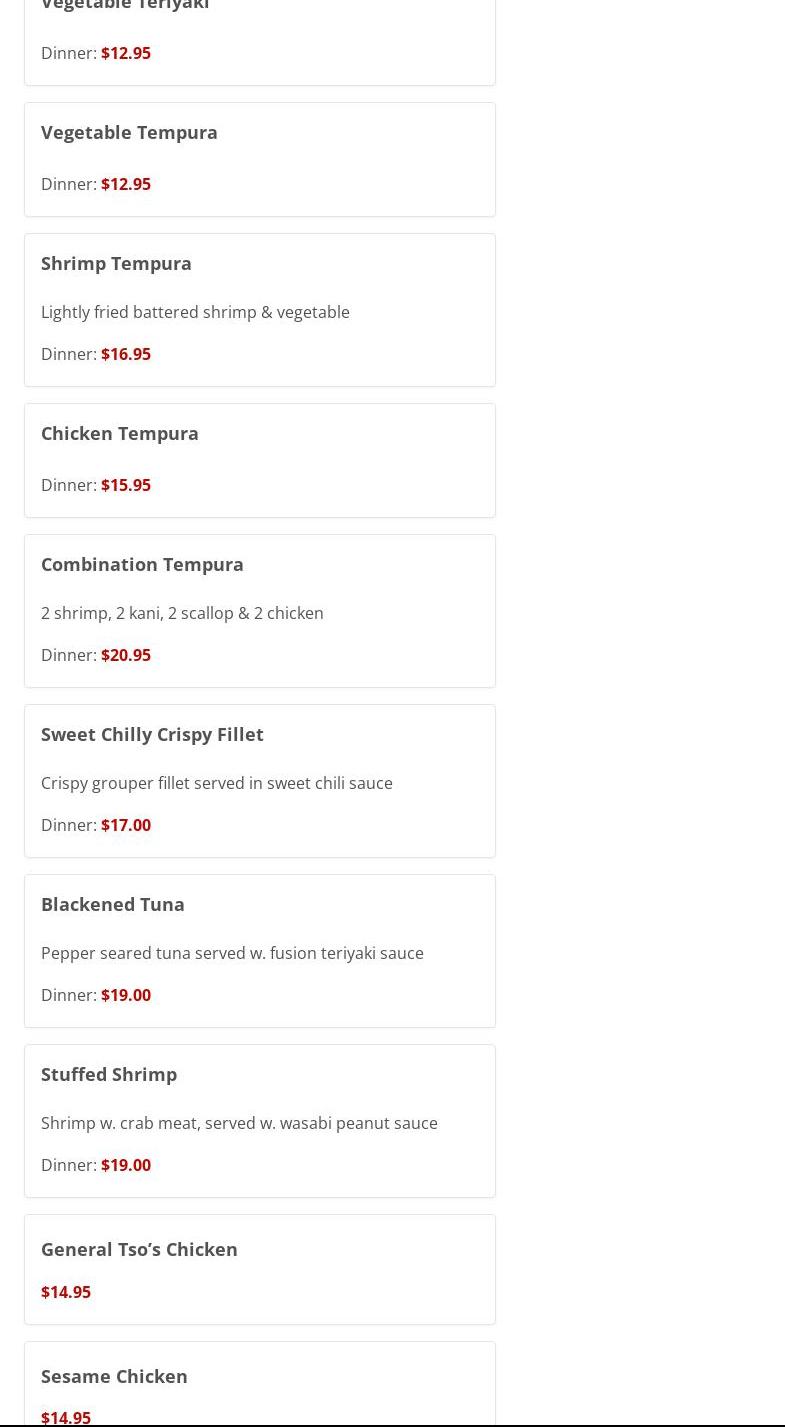Click the Chicken Tempura heading
This screenshot has height=1427, width=785.
click(x=120, y=433)
